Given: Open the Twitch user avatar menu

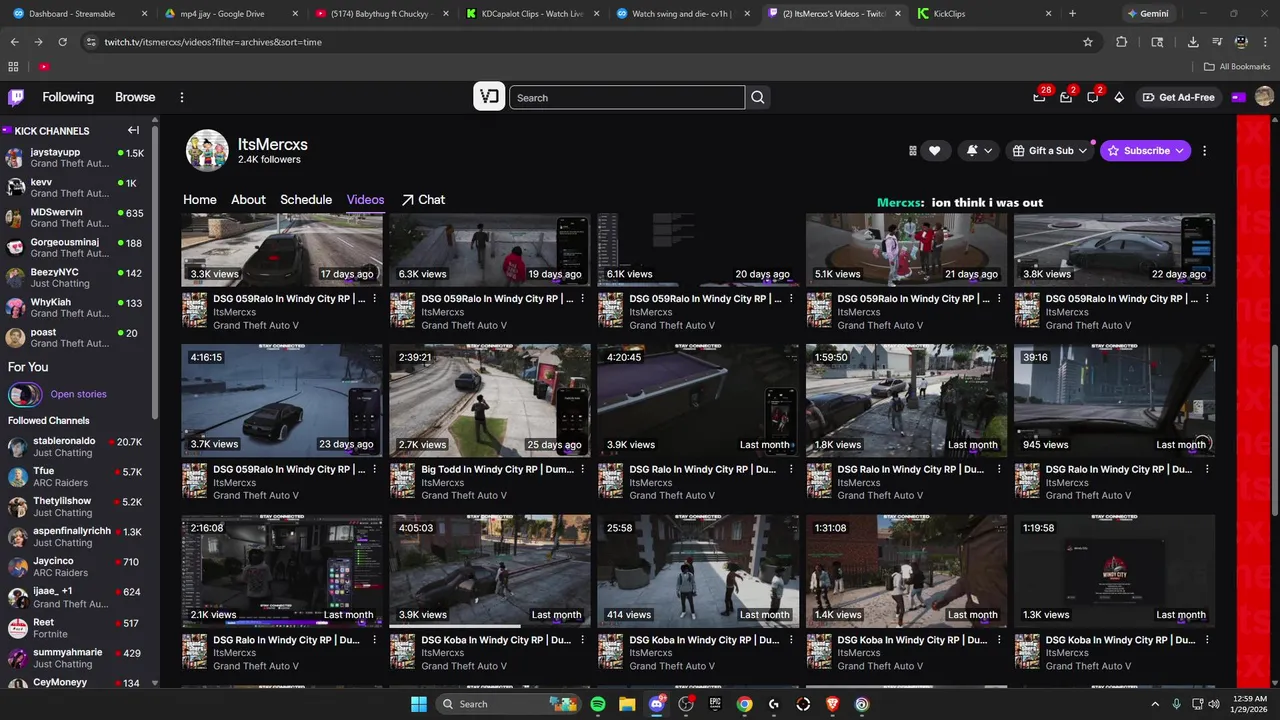Looking at the screenshot, I should click(1264, 97).
